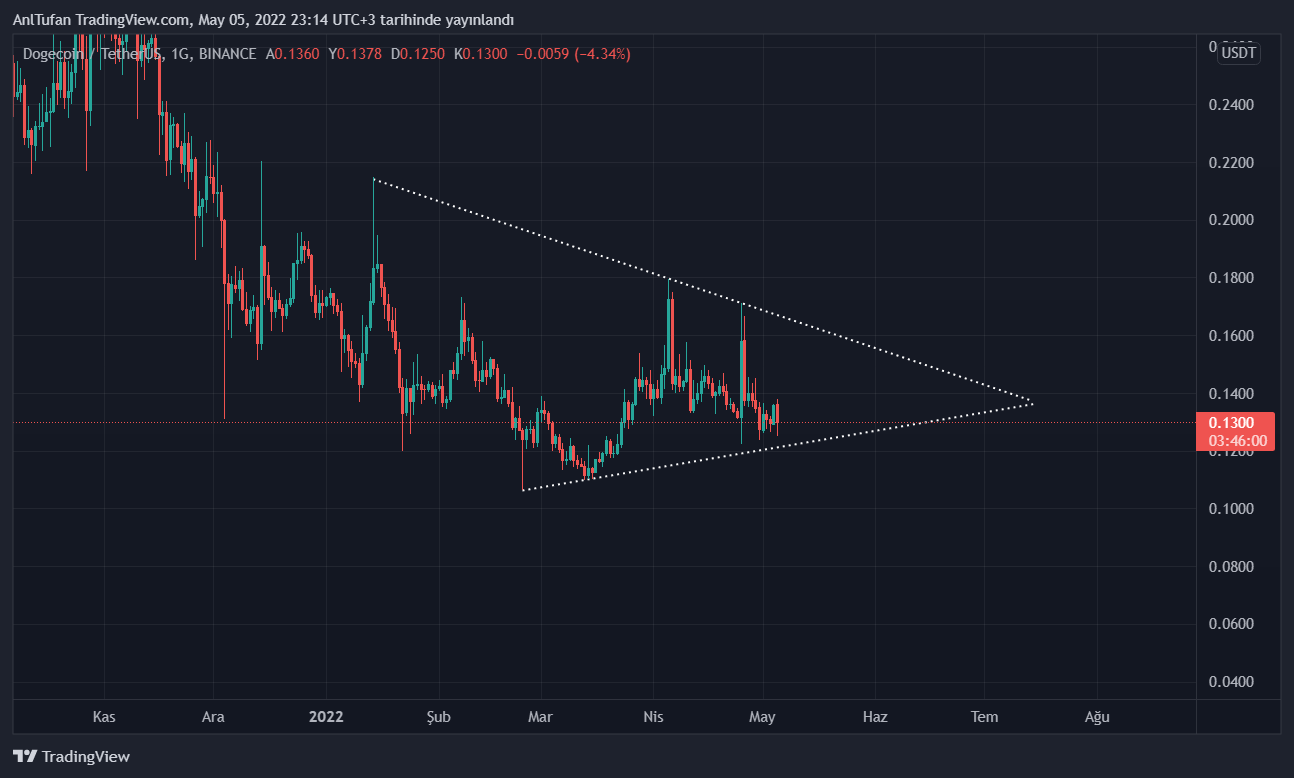Click the TradingView logo icon at bottom-left
This screenshot has height=778, width=1294.
25,757
